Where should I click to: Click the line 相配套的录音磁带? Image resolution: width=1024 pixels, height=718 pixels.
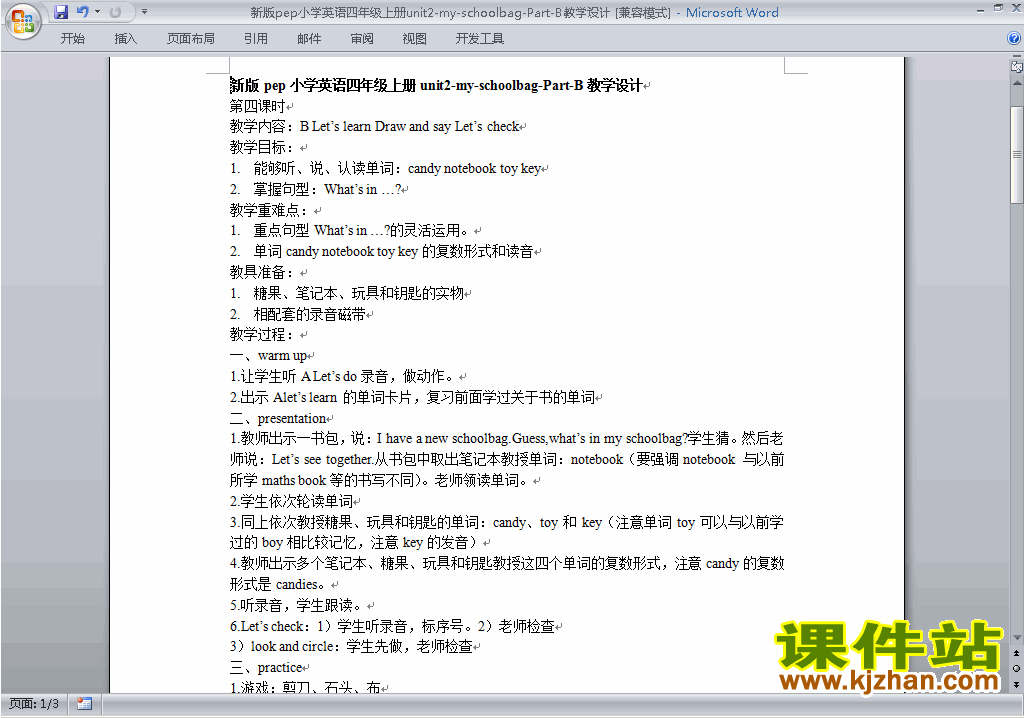(x=310, y=314)
